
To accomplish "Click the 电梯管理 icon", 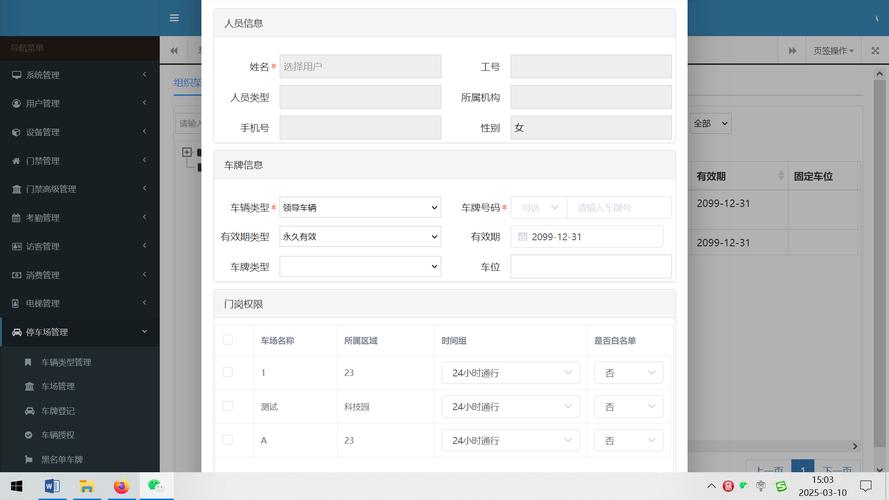I will click(16, 303).
